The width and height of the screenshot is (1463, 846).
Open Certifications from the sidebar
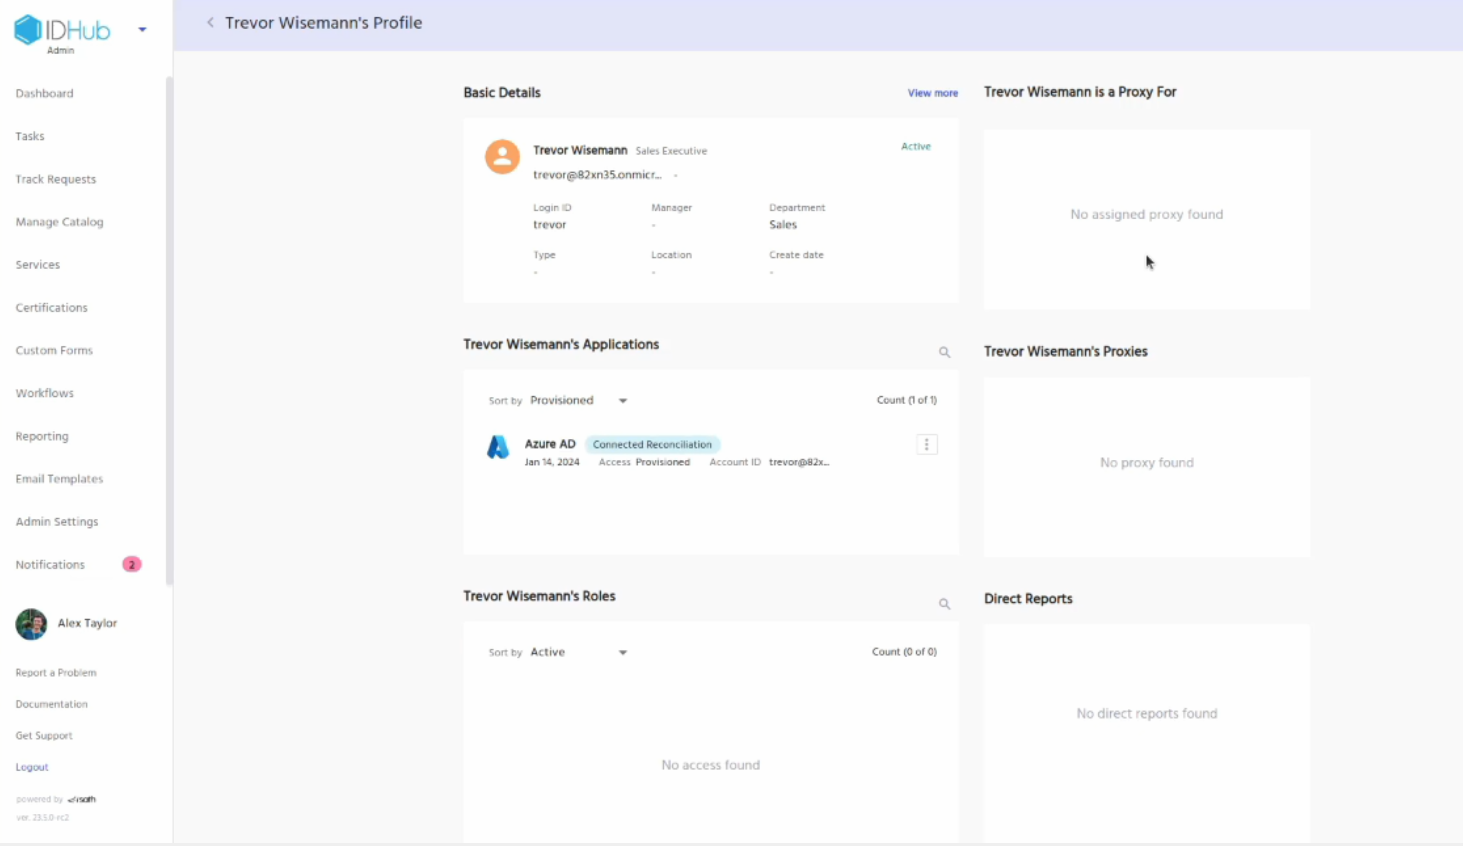pos(52,308)
